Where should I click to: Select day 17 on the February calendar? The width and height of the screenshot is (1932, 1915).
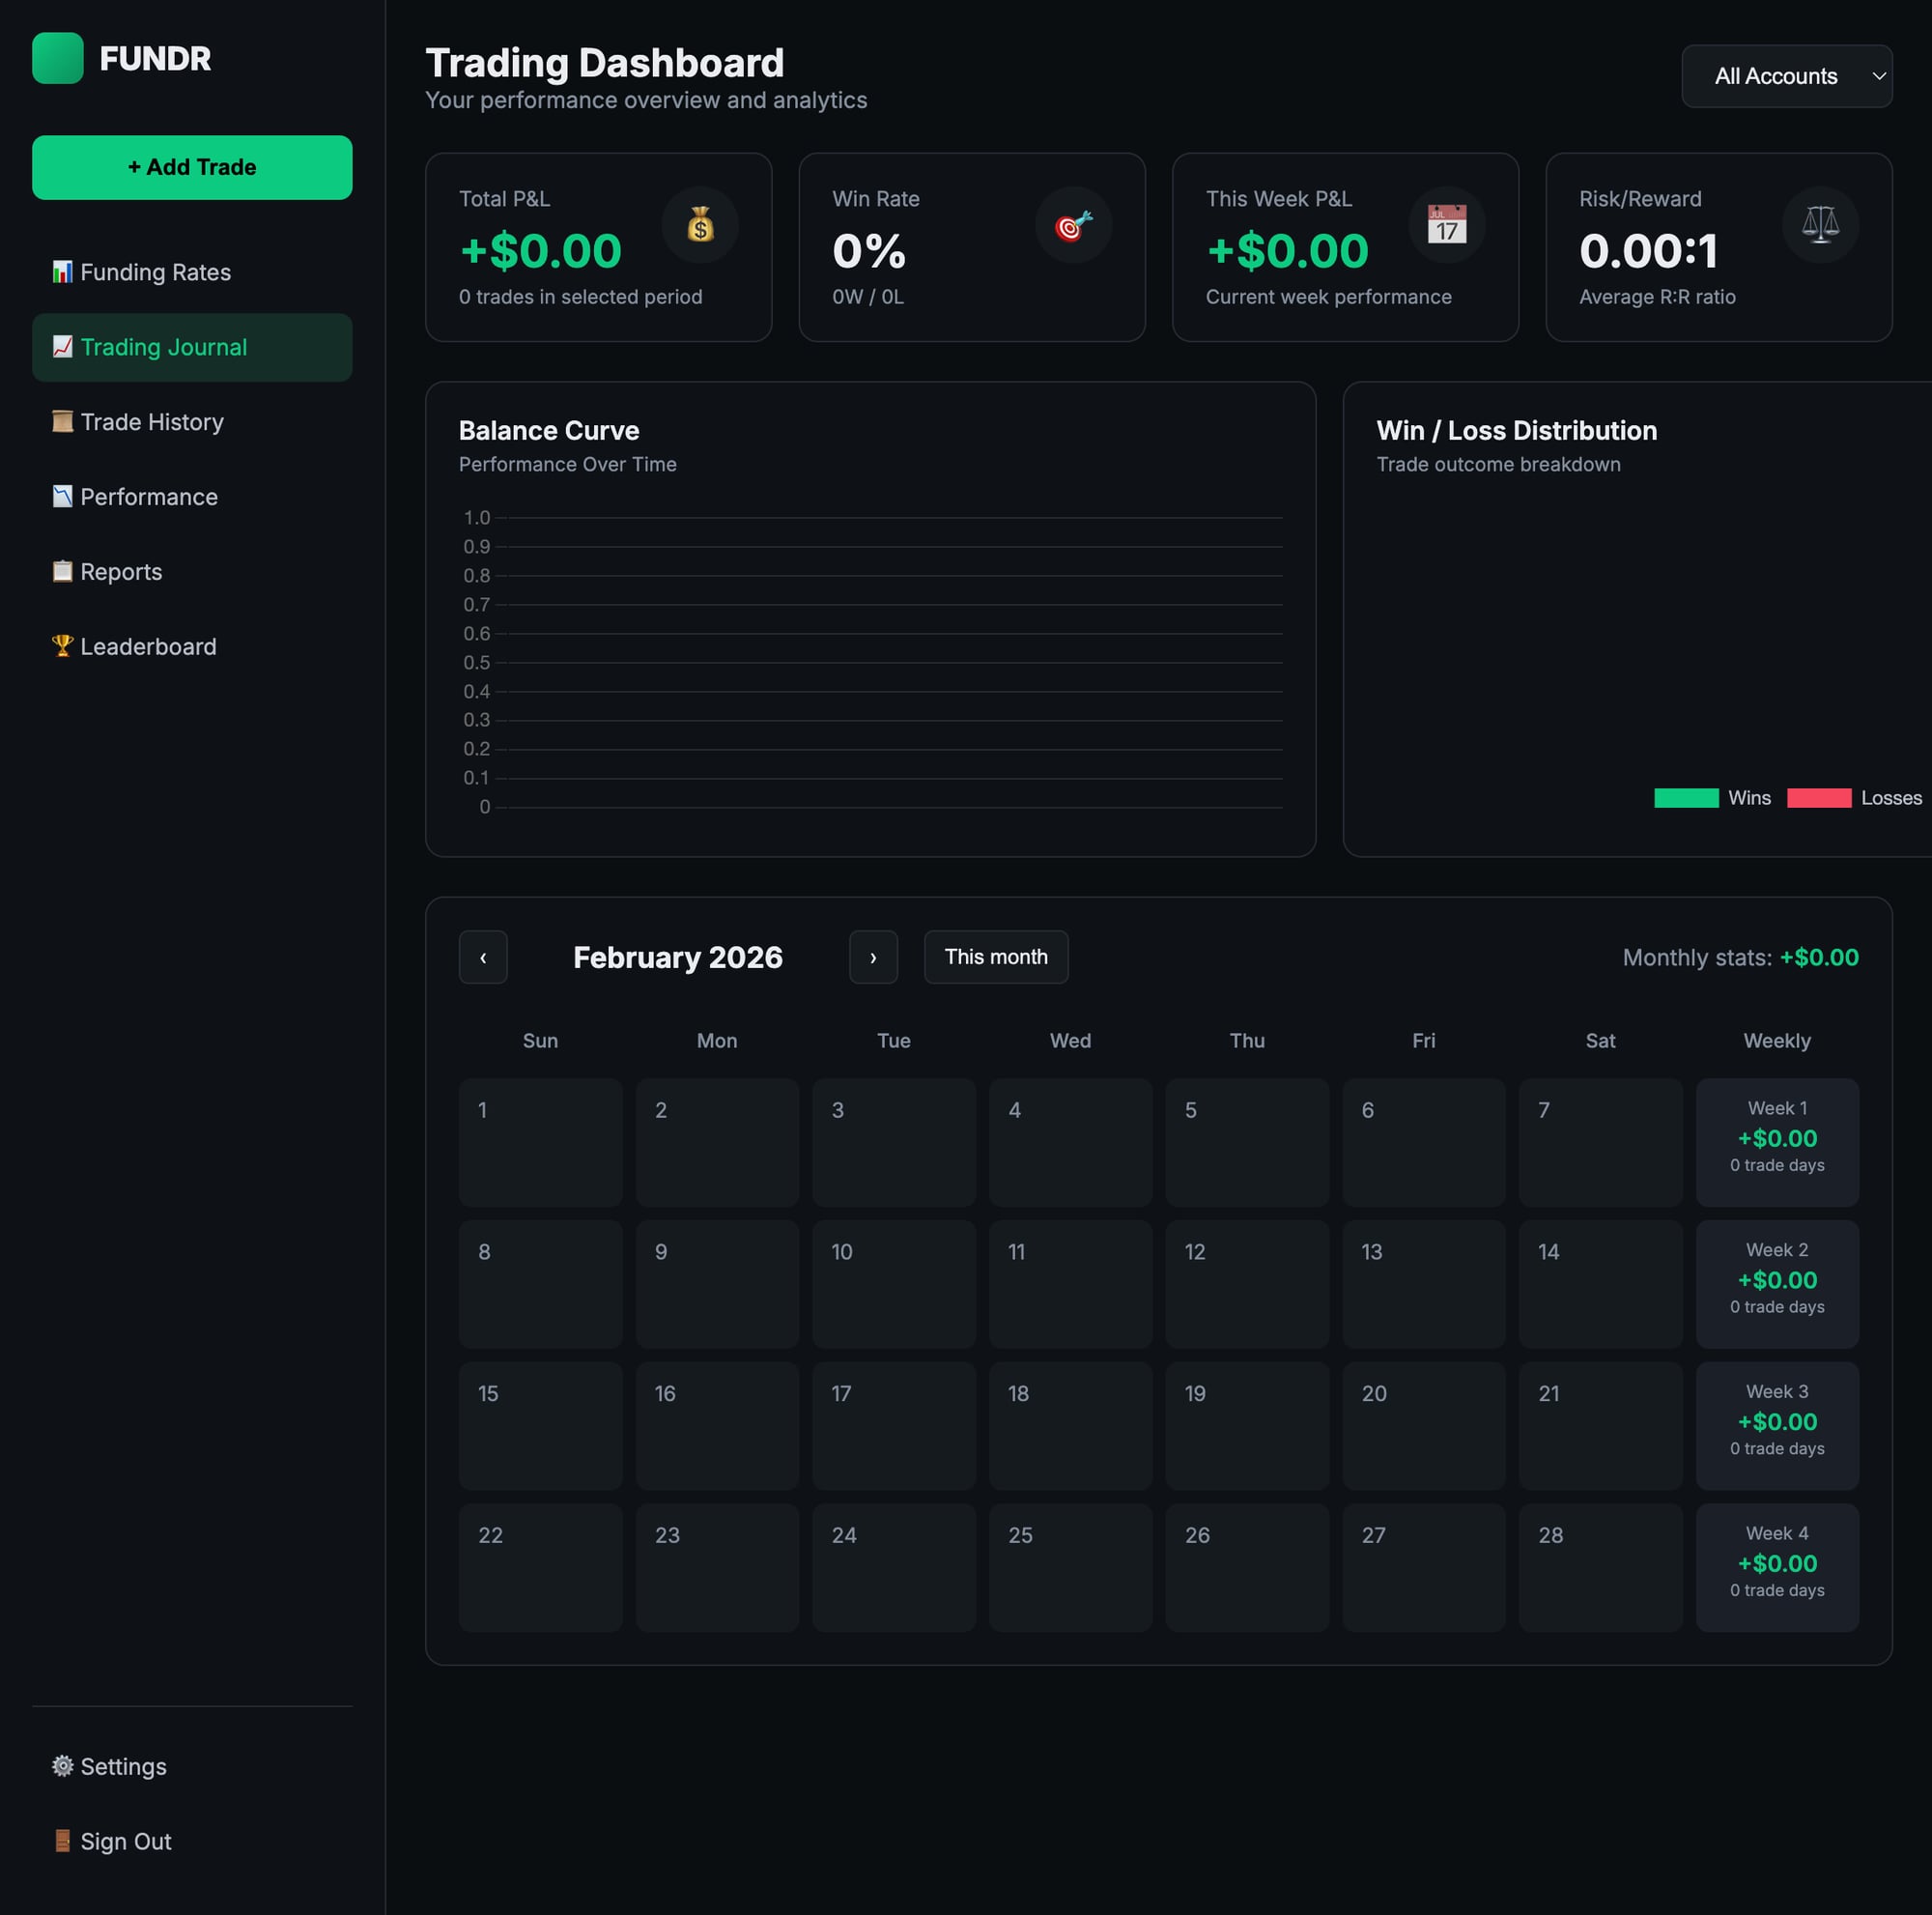893,1426
